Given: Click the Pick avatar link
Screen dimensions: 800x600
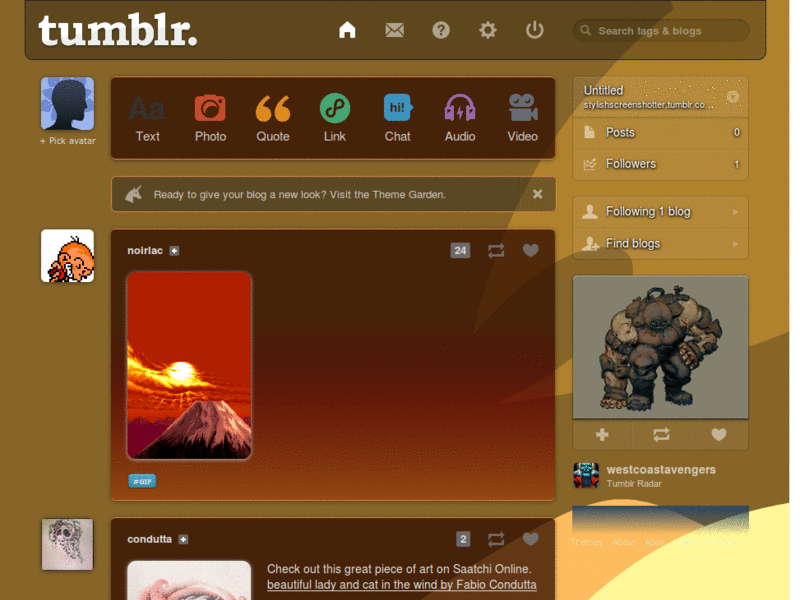Looking at the screenshot, I should click(x=68, y=141).
